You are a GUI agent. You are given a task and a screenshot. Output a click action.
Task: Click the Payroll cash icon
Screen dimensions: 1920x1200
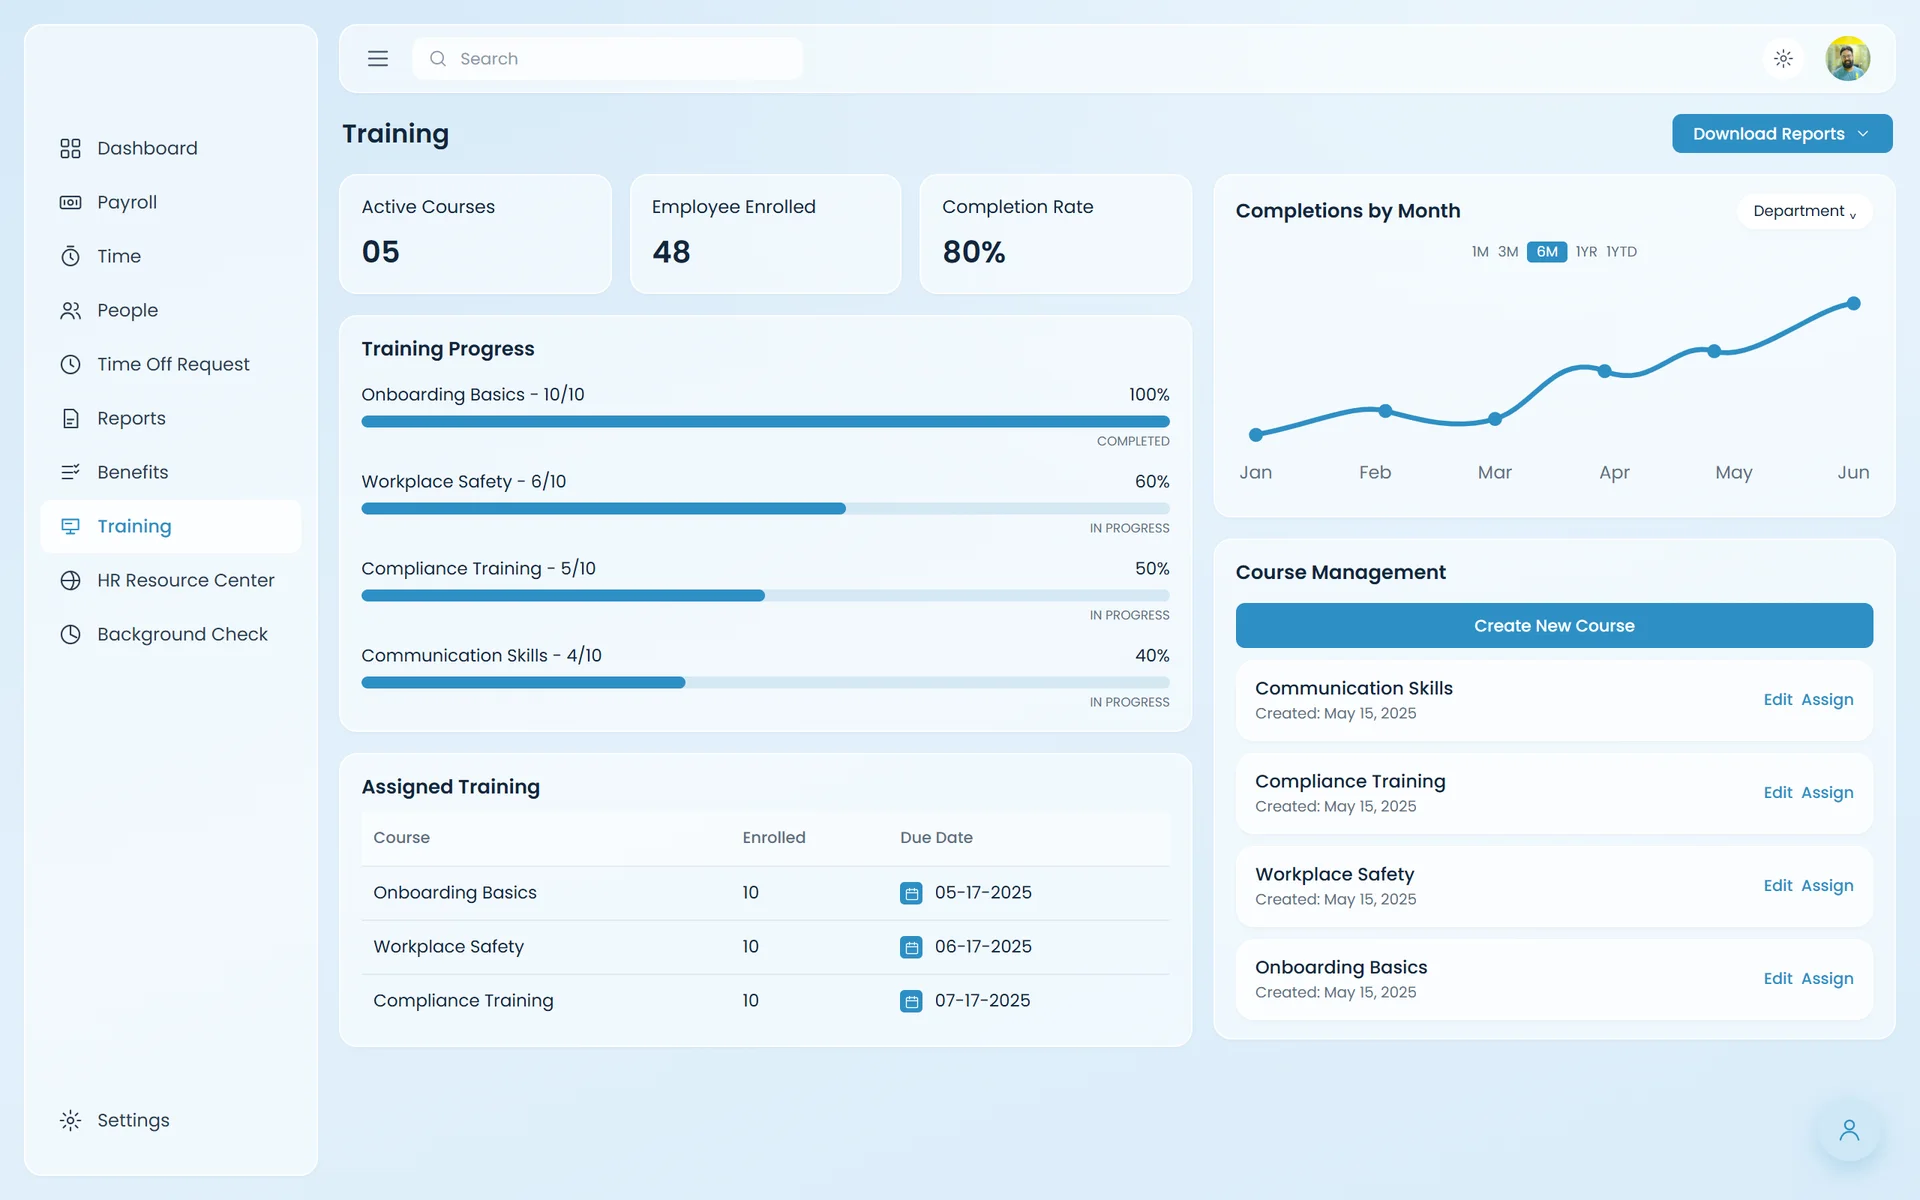click(70, 202)
